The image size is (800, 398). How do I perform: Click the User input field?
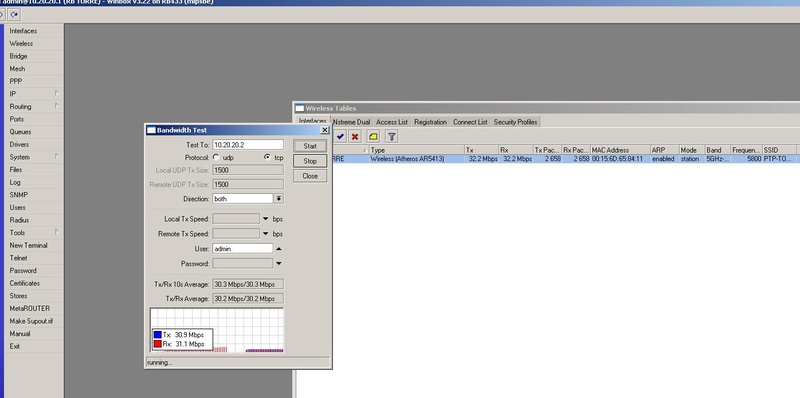243,248
